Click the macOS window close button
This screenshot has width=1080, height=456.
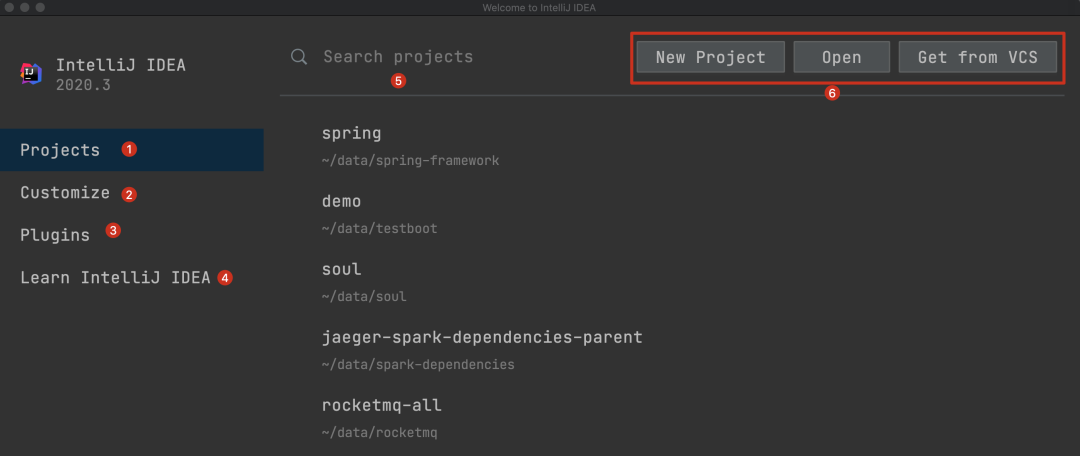9,7
